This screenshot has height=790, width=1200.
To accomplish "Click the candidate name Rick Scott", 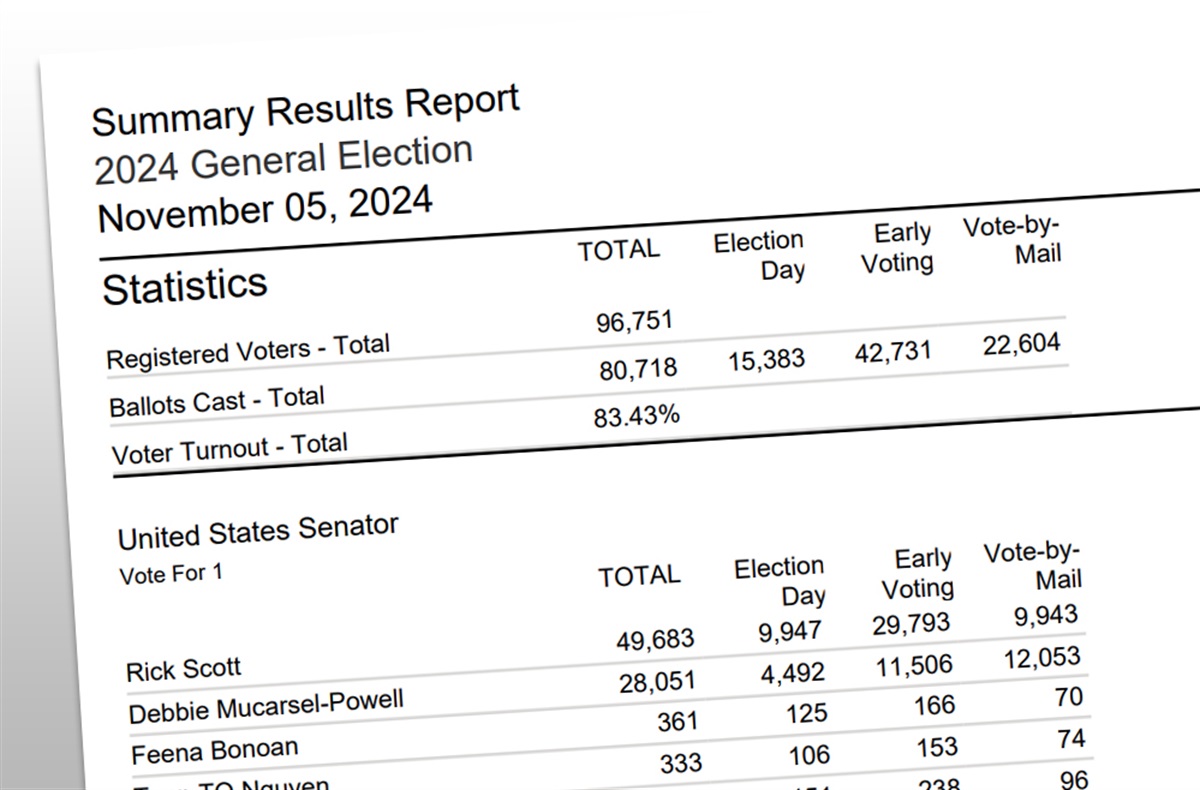I will click(x=184, y=669).
